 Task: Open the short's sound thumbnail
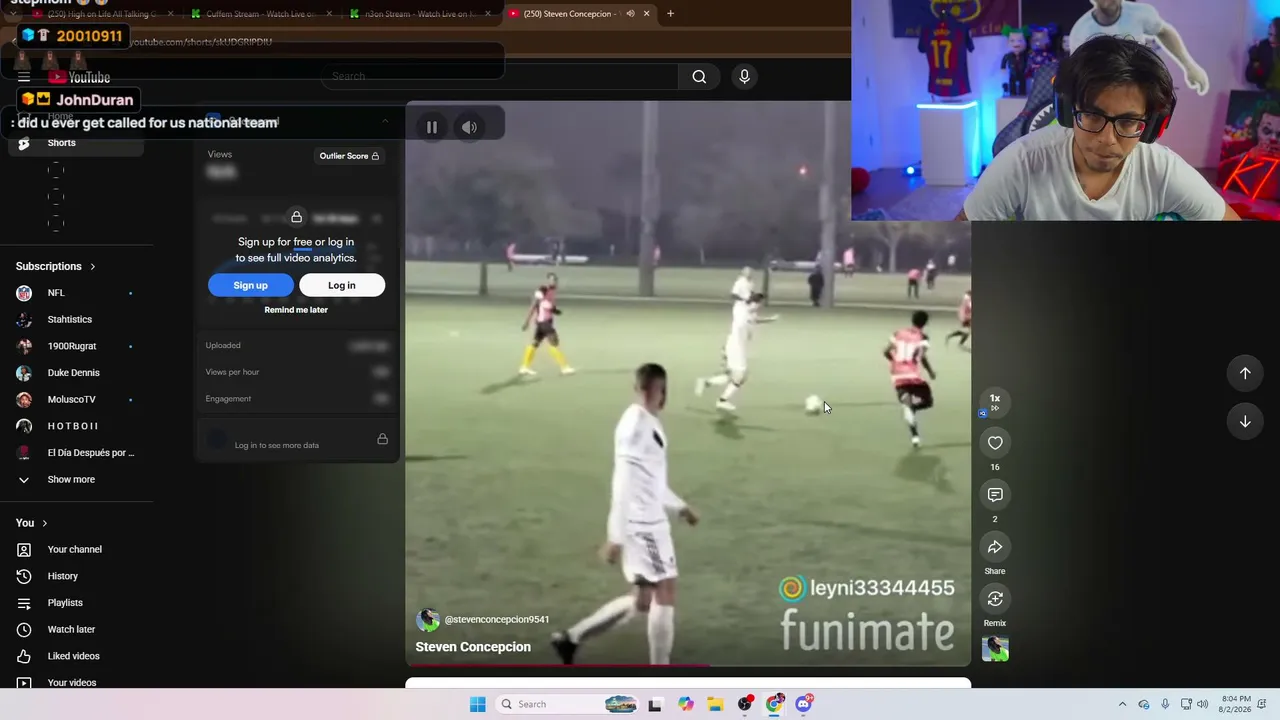pyautogui.click(x=995, y=649)
